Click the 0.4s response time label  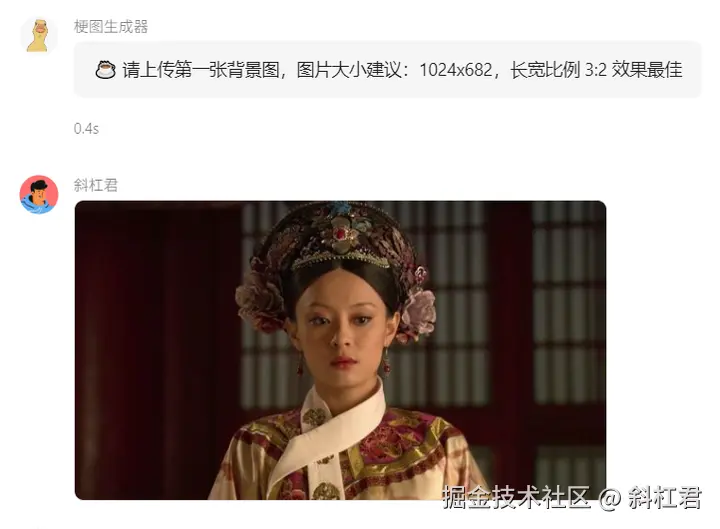click(86, 129)
